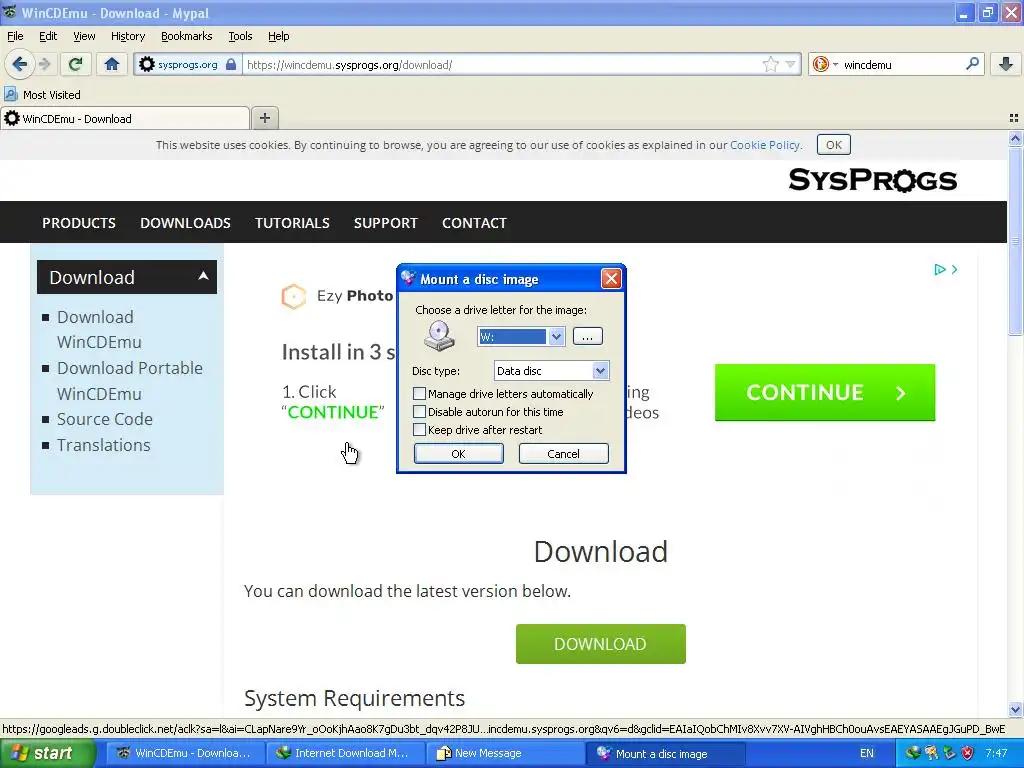Click the disc drive icon in Mount dialog
This screenshot has width=1024, height=768.
[x=439, y=336]
